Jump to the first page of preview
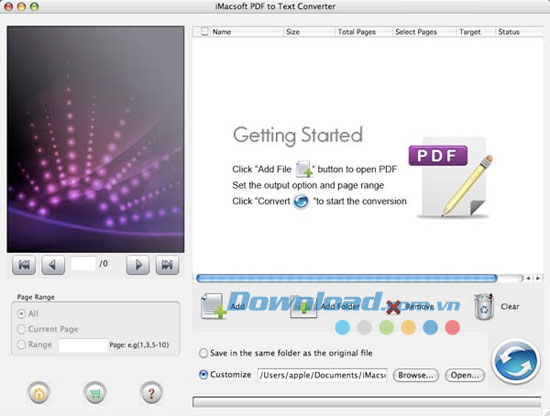 pos(24,265)
